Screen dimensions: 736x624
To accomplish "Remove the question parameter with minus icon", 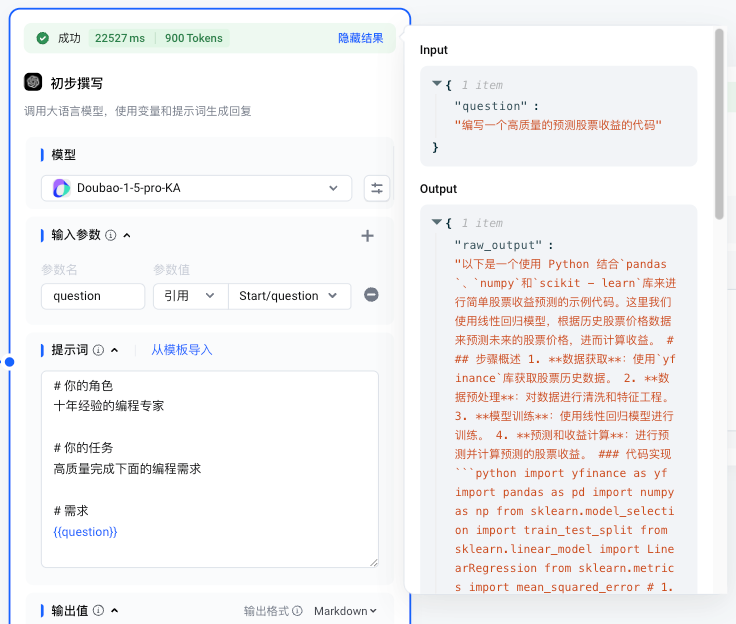I will pos(371,295).
